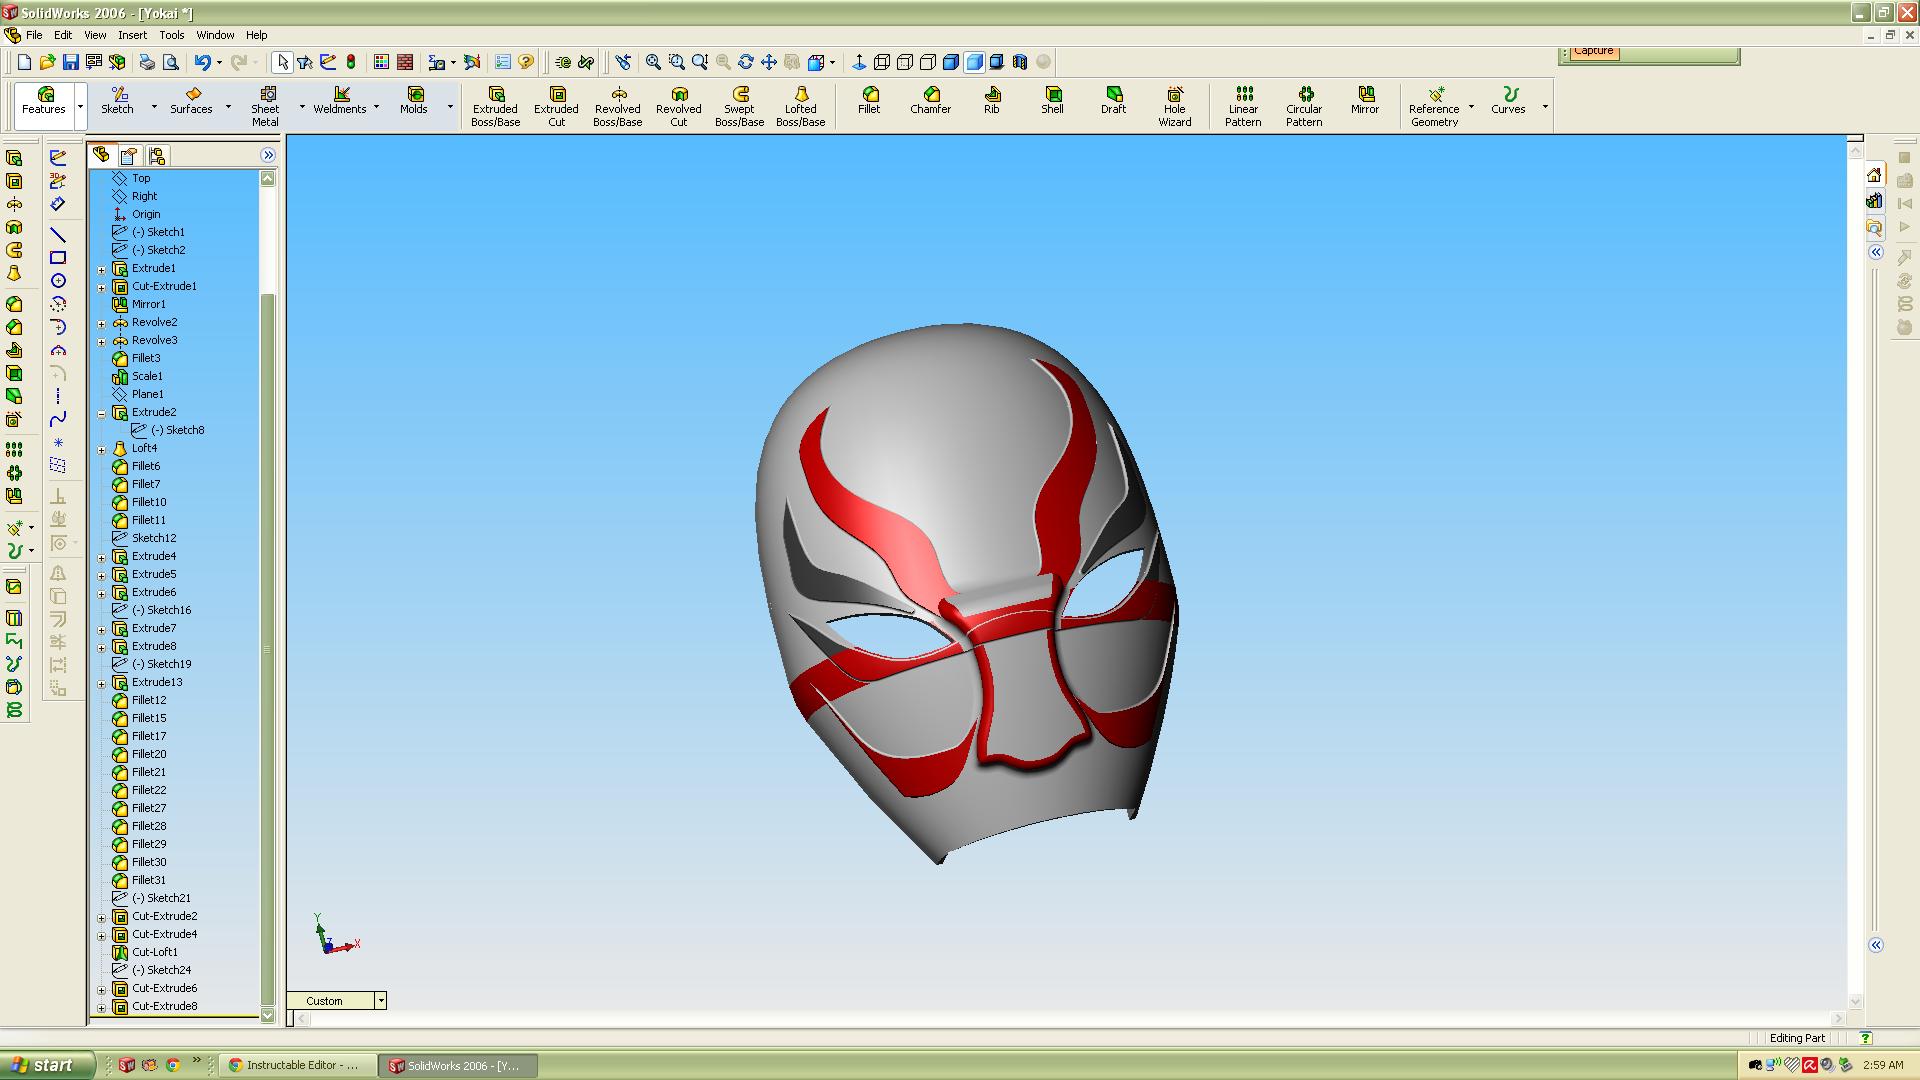This screenshot has width=1920, height=1080.
Task: Open the Insert menu
Action: tap(132, 35)
